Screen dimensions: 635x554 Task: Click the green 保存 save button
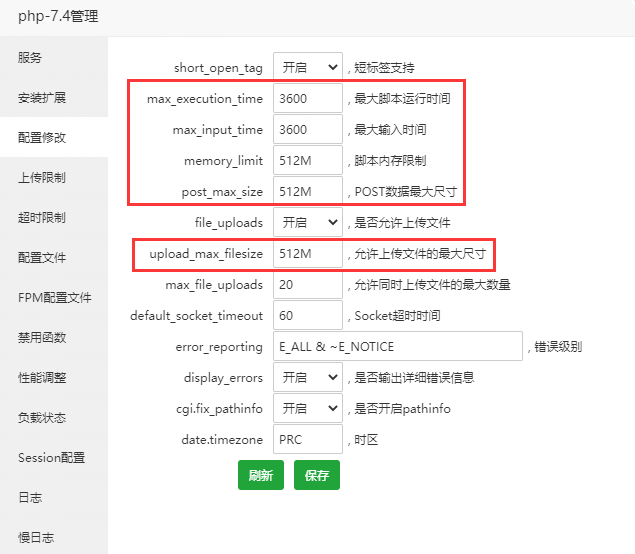[x=317, y=475]
